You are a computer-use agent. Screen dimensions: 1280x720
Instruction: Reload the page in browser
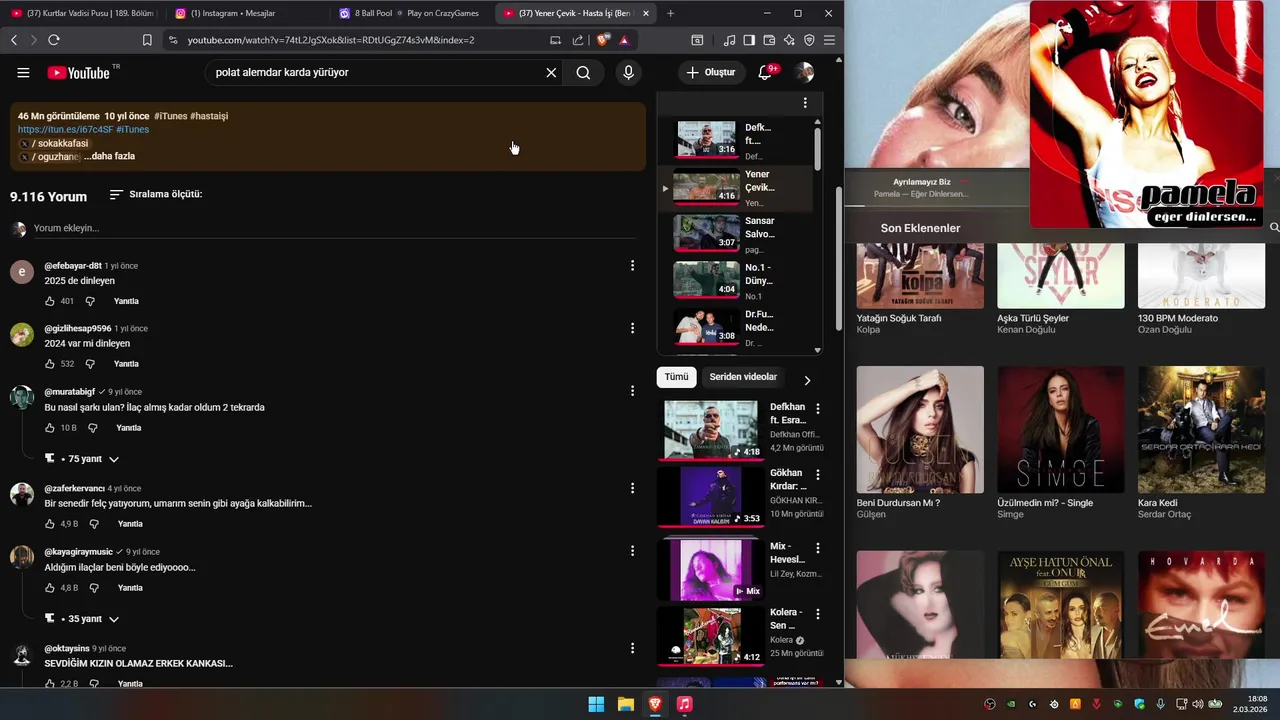click(x=54, y=40)
